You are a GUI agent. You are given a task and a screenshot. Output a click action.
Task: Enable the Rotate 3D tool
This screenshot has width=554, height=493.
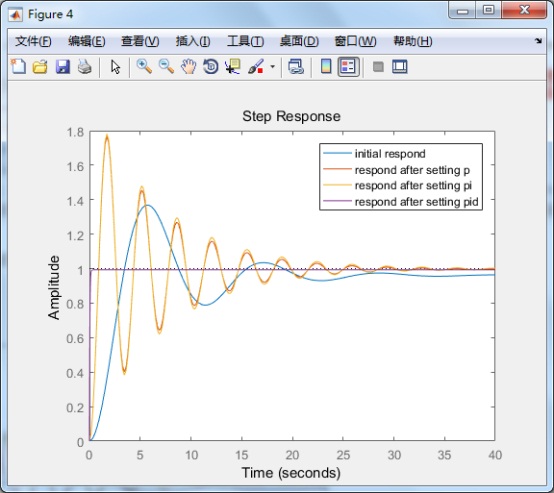[211, 66]
